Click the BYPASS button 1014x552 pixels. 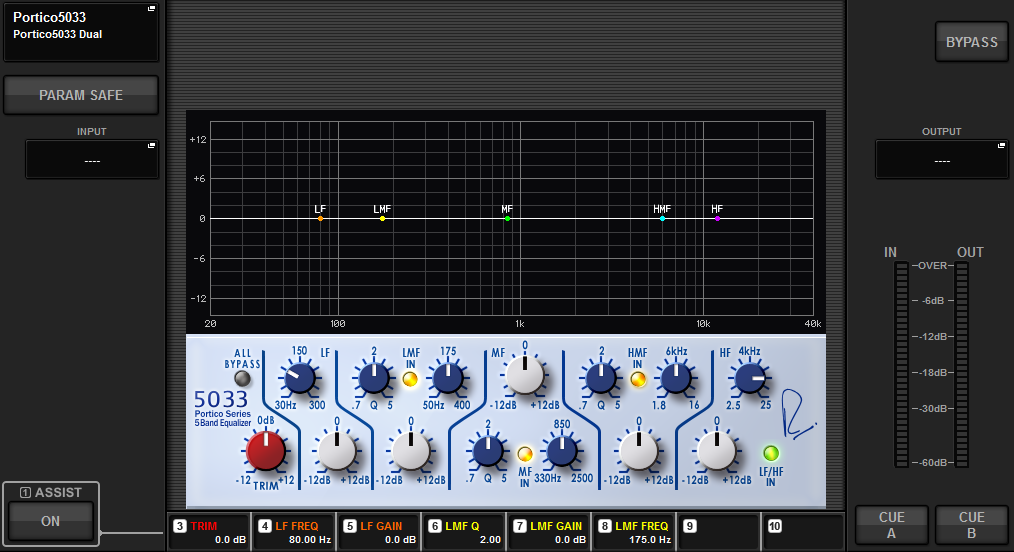pos(971,42)
